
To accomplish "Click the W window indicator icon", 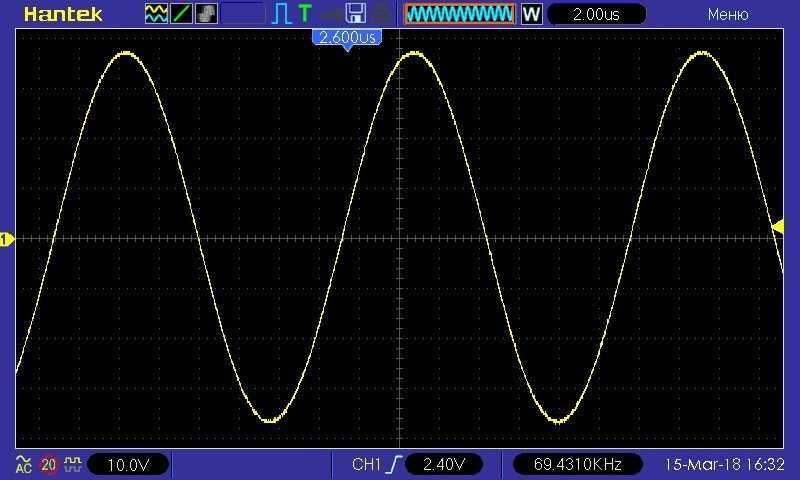I will point(531,14).
